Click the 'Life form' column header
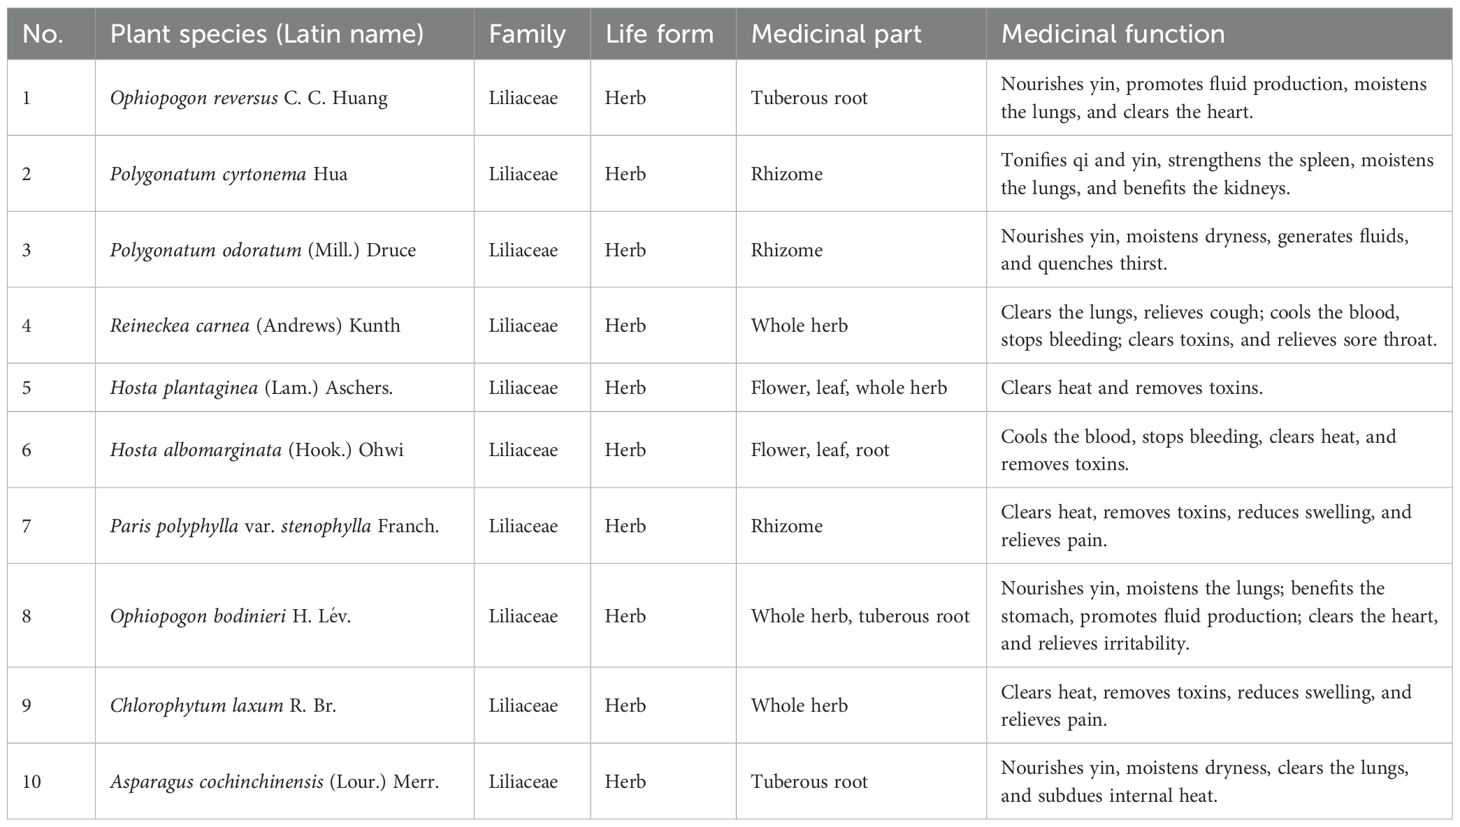The image size is (1460, 827). pyautogui.click(x=659, y=34)
